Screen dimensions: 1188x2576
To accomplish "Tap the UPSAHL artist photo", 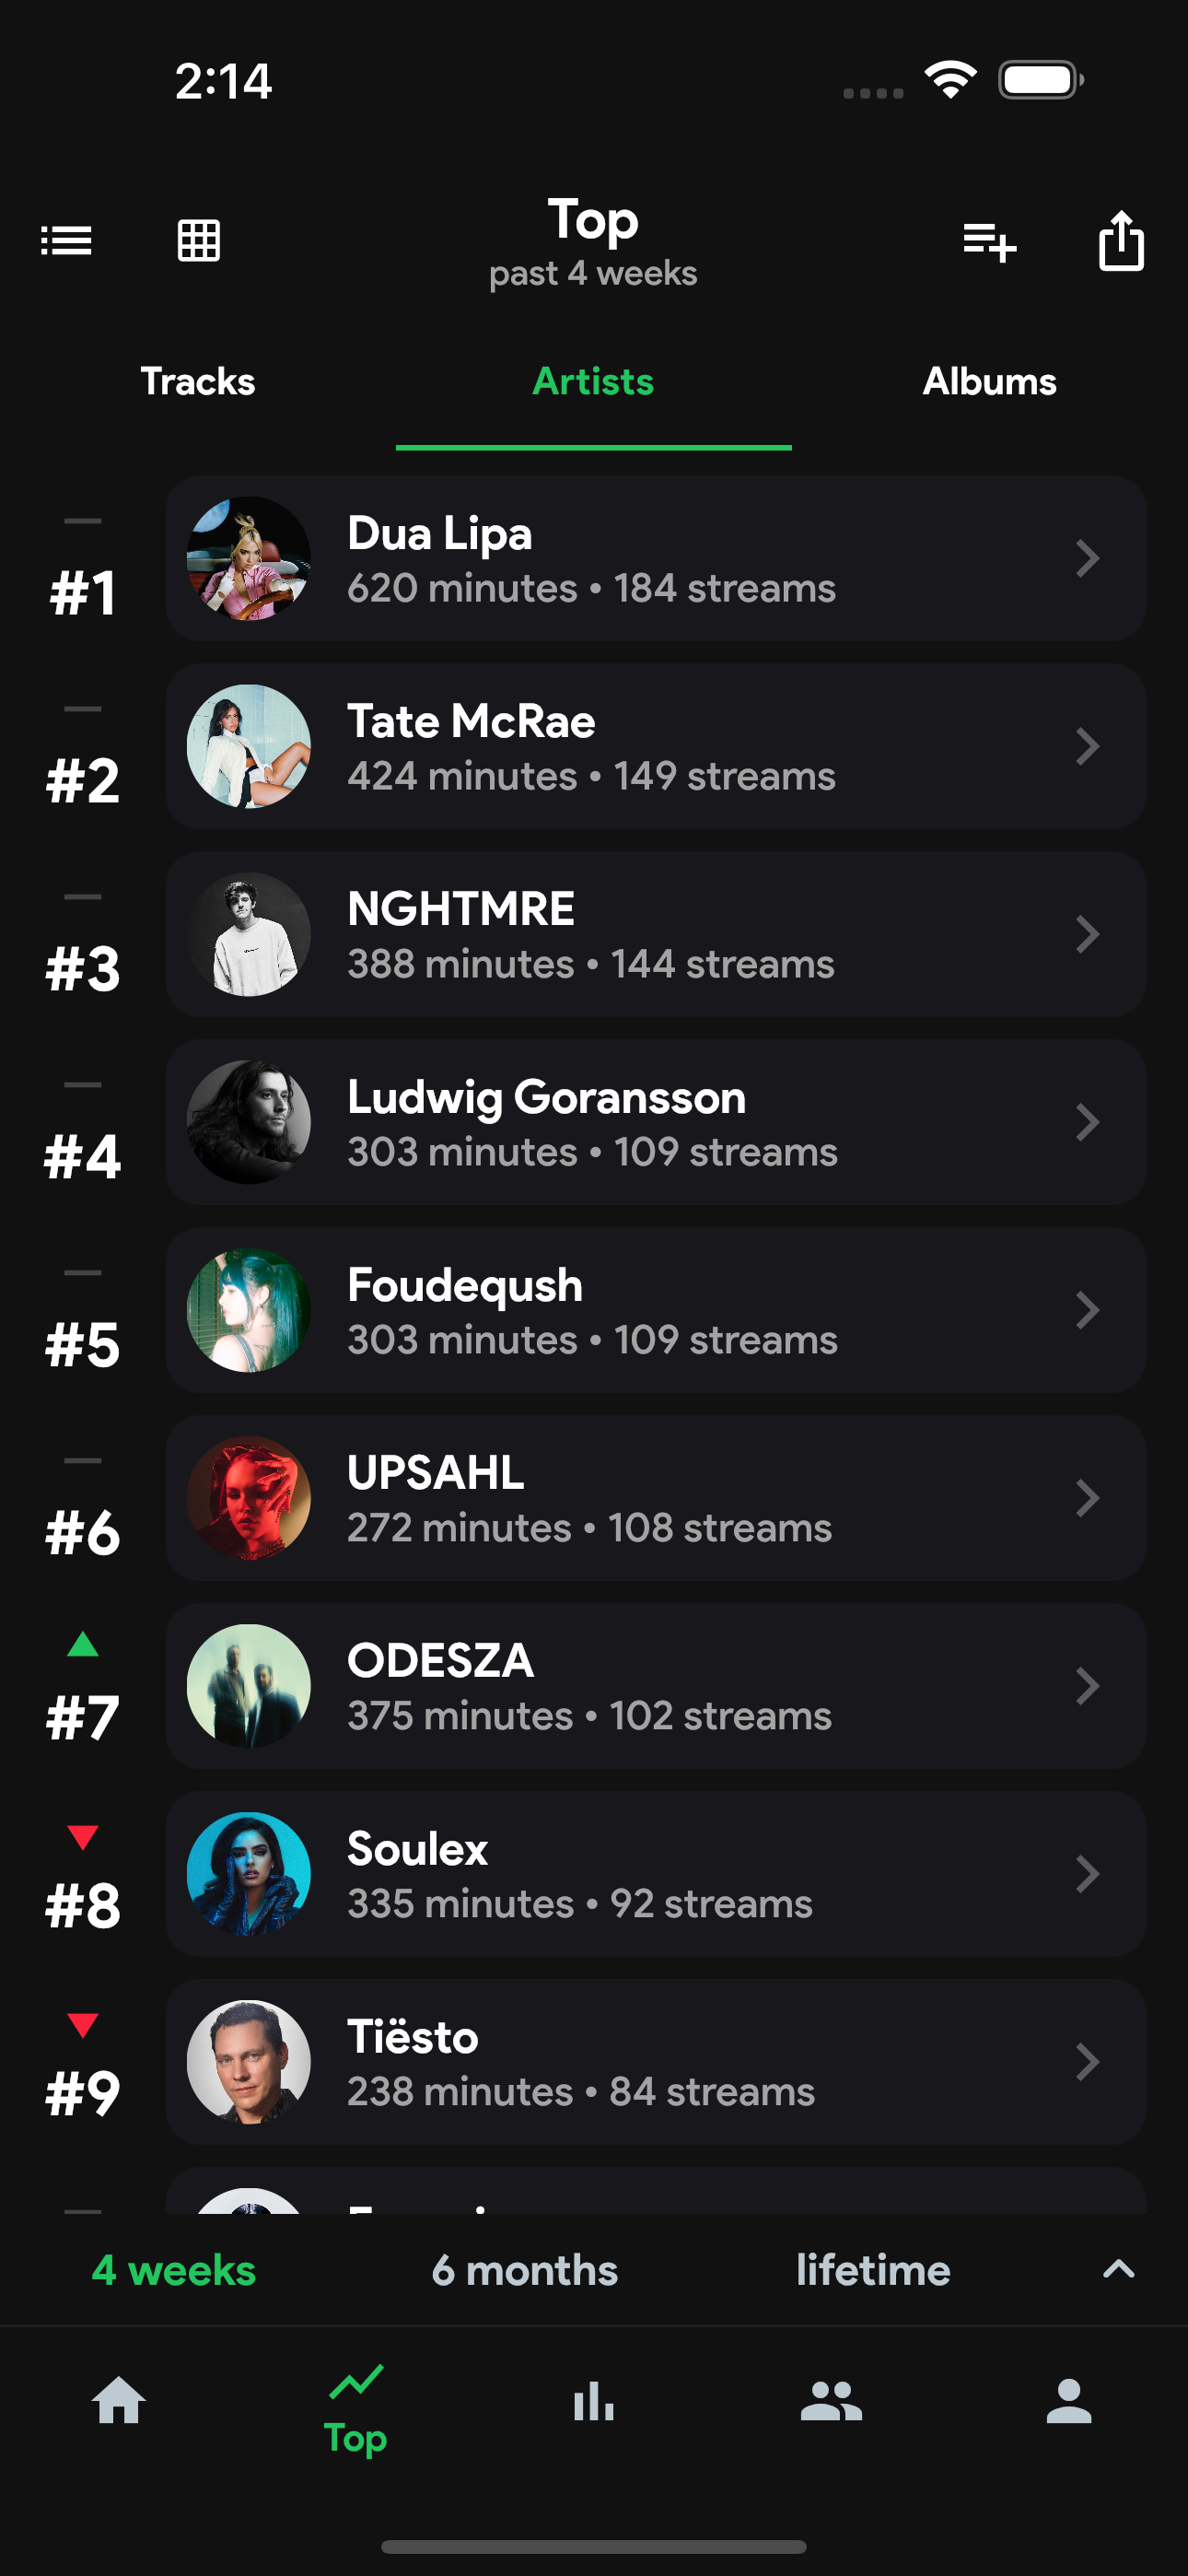I will click(x=249, y=1498).
